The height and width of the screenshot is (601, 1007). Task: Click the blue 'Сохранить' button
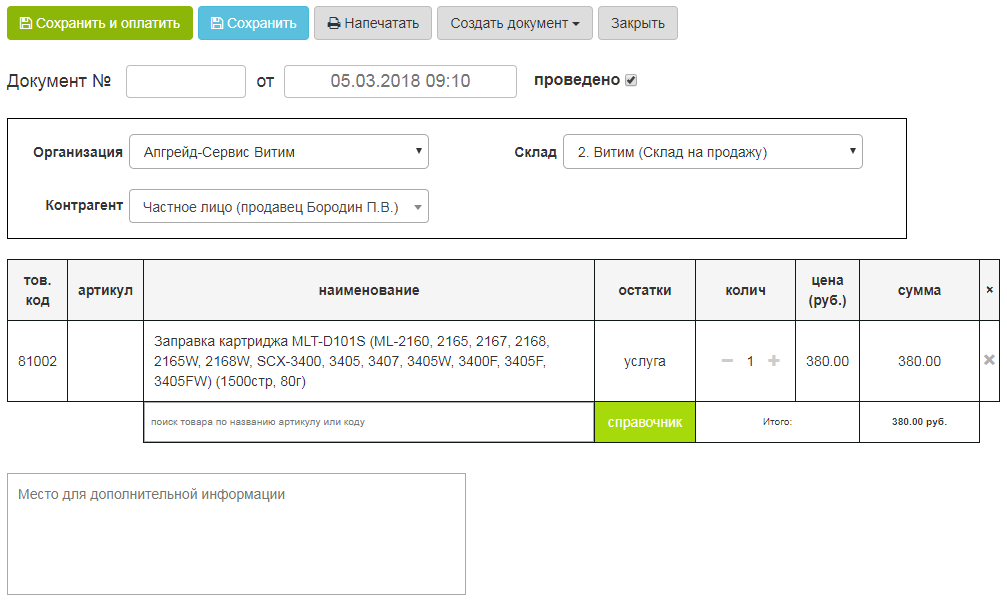coord(253,23)
